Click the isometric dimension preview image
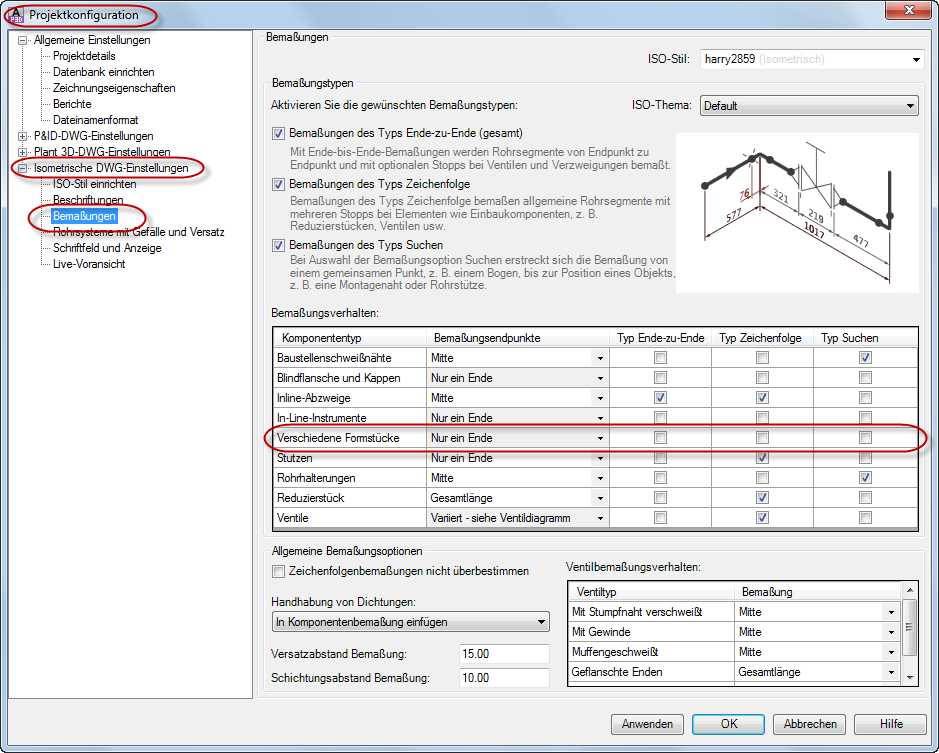Viewport: 939px width, 753px height. pyautogui.click(x=797, y=213)
